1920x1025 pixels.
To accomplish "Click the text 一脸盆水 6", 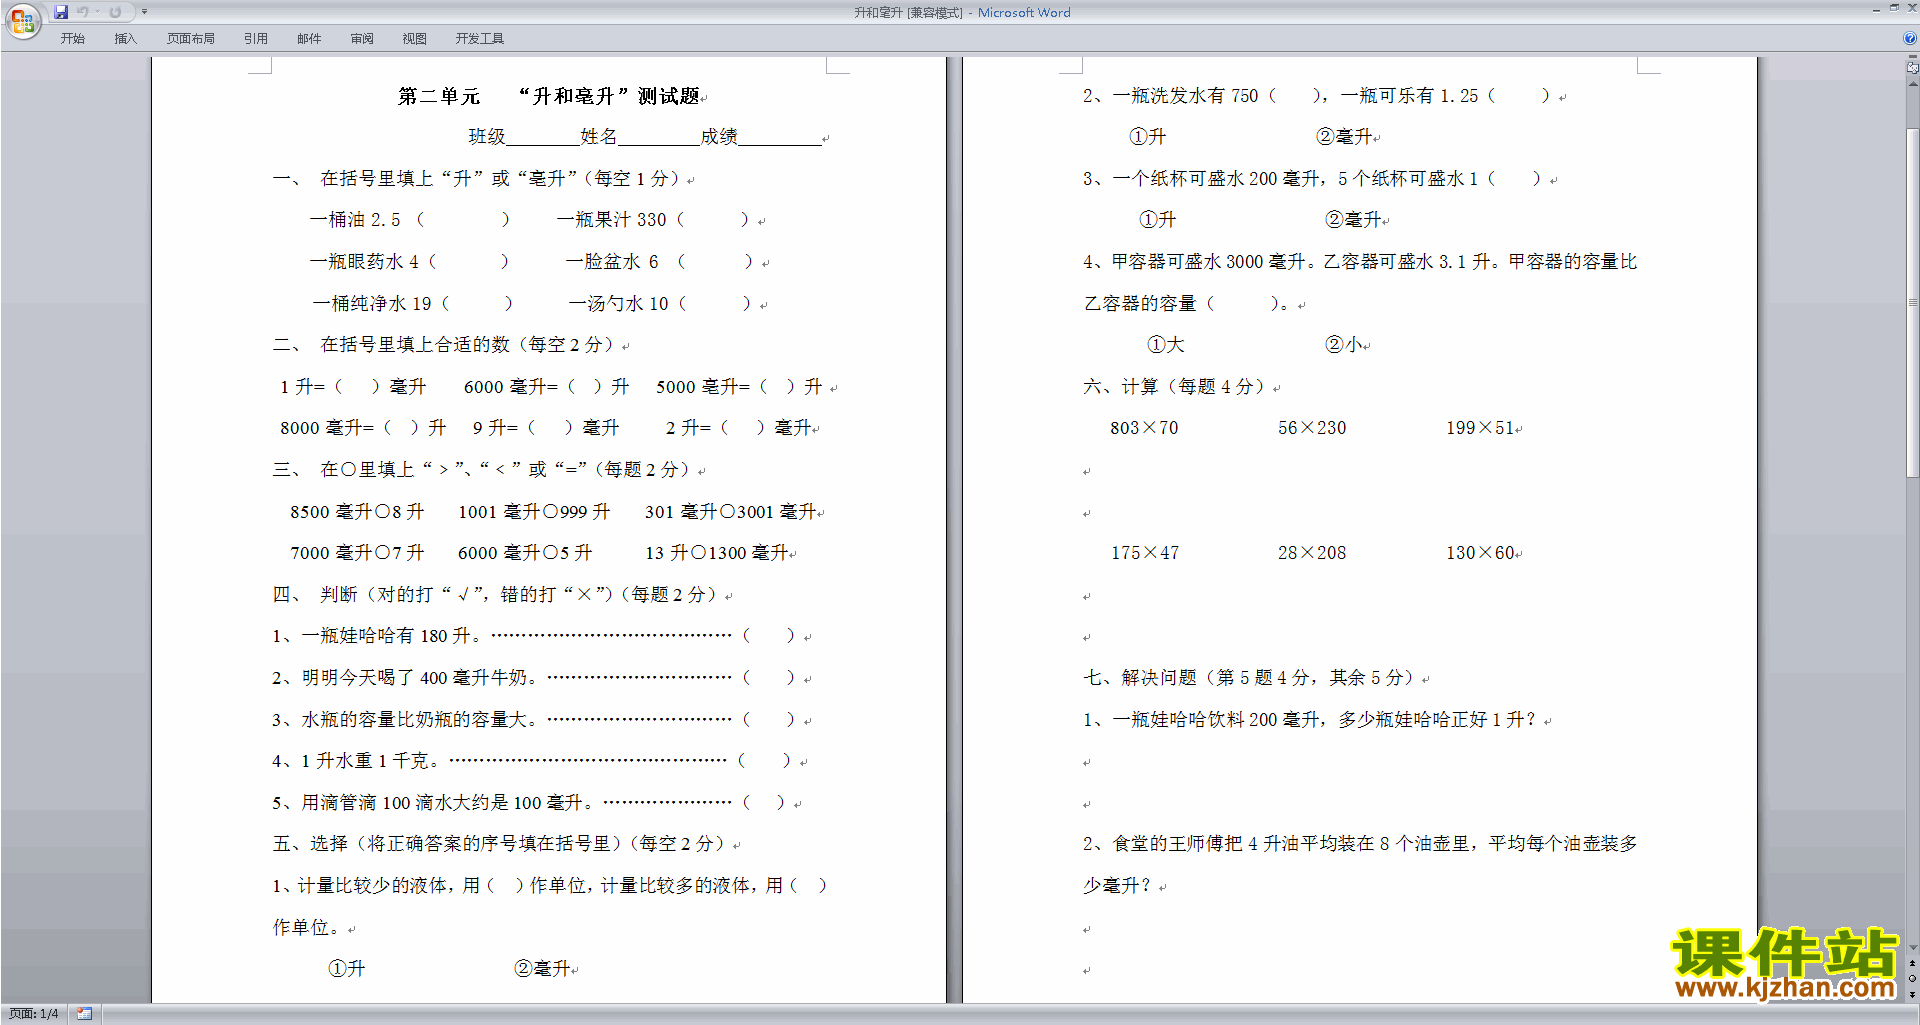I will tap(612, 262).
